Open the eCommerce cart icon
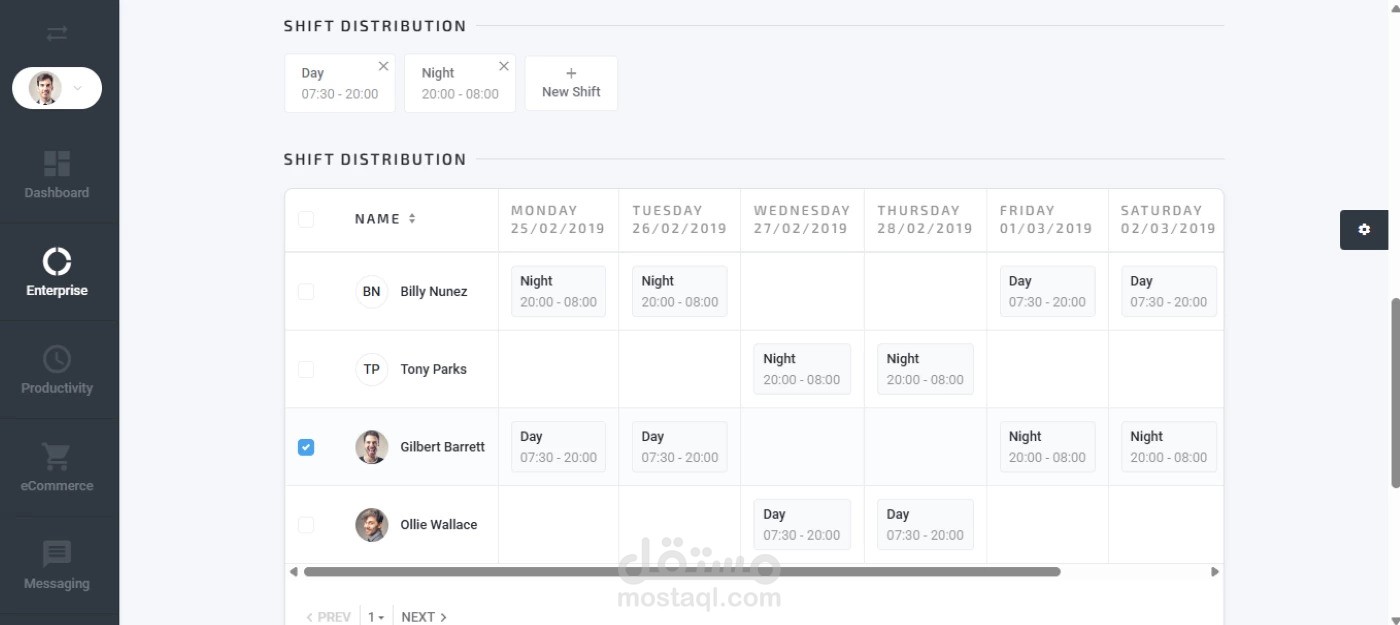Image resolution: width=1400 pixels, height=625 pixels. pos(57,457)
